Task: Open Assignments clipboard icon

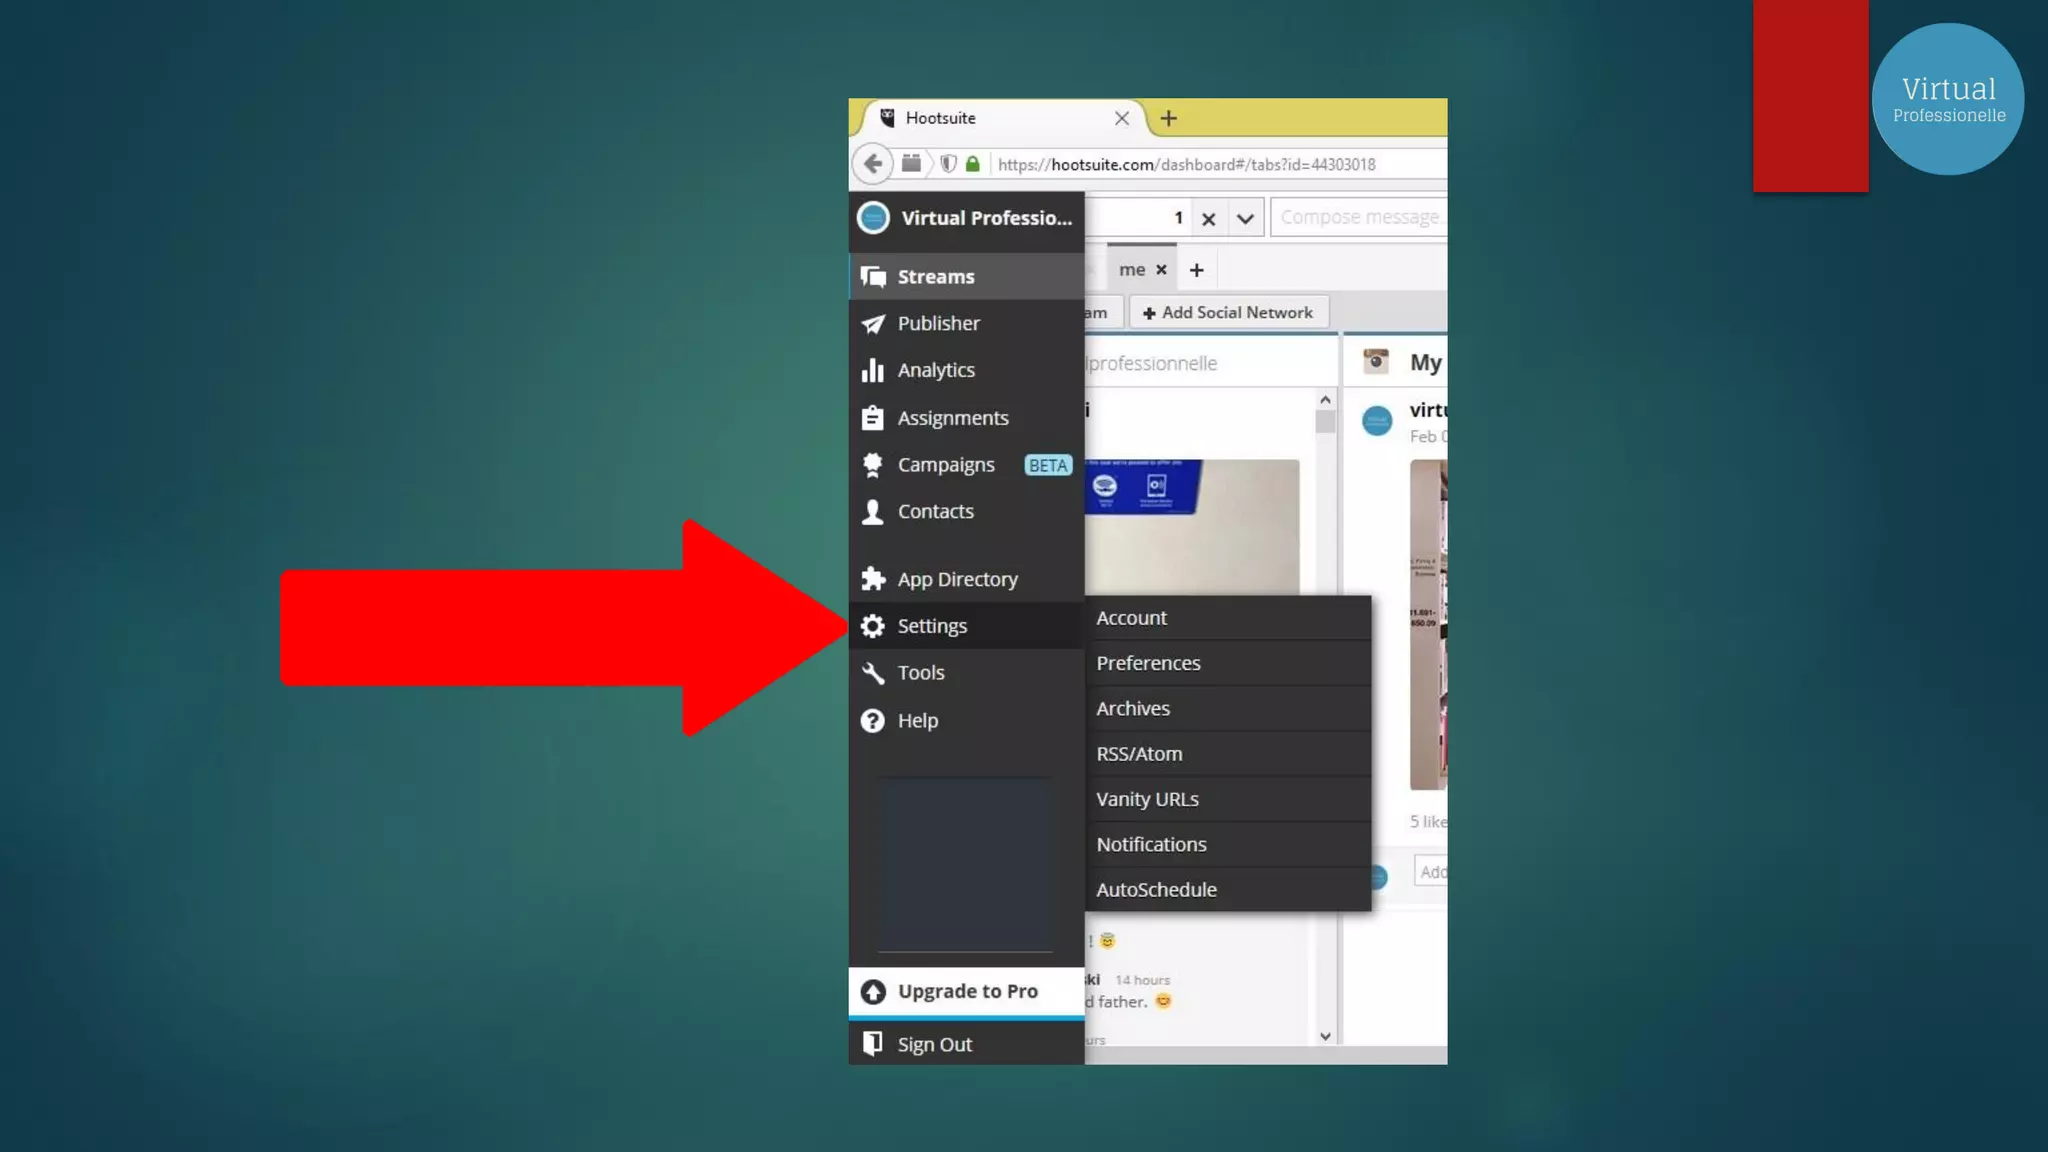Action: (873, 418)
